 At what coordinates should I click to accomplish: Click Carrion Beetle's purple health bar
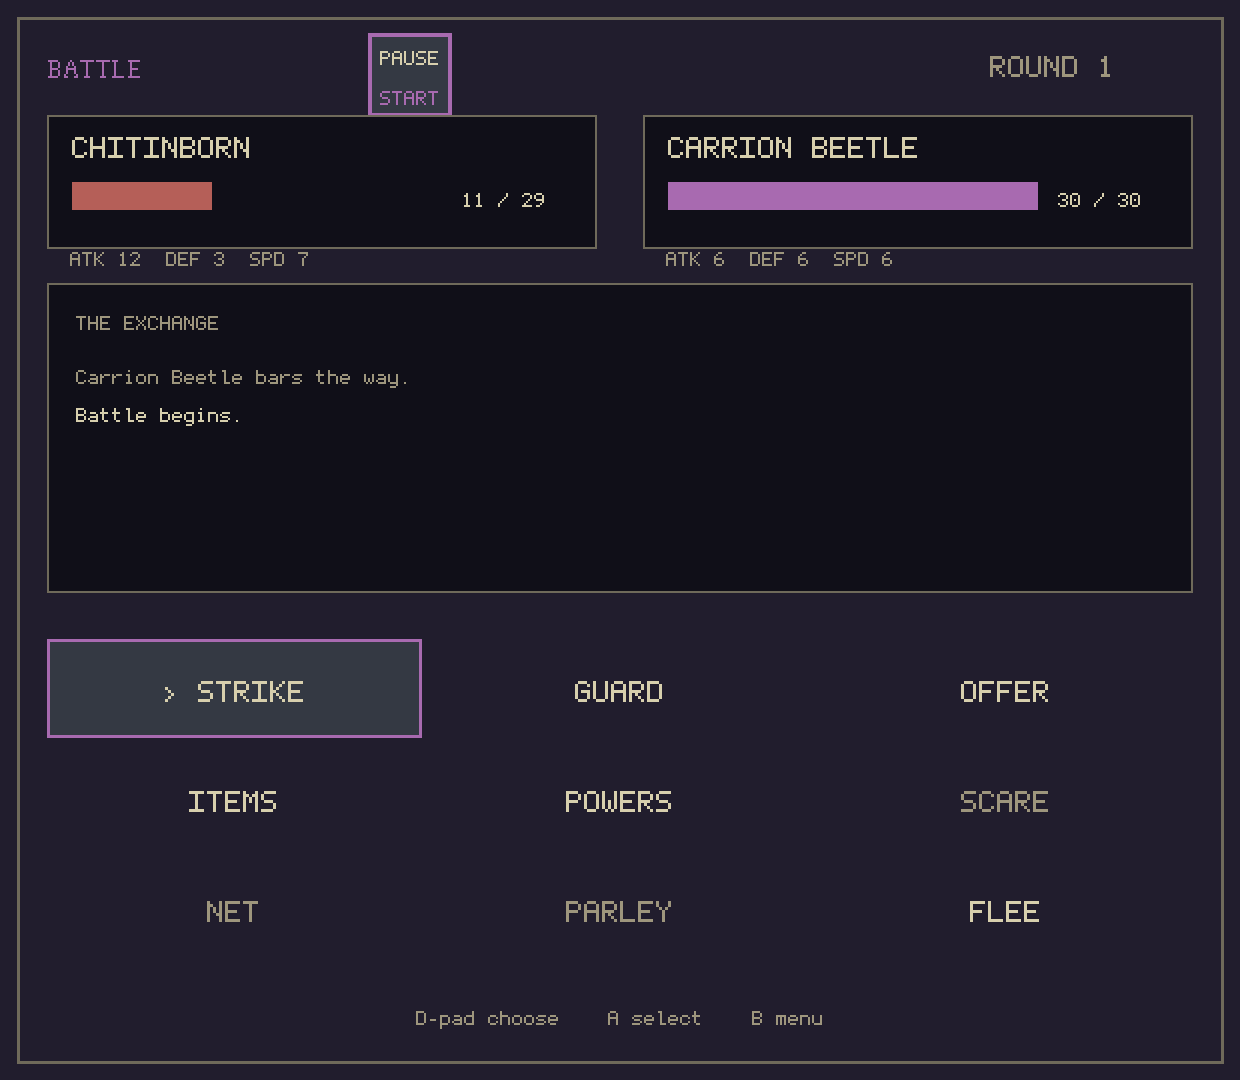coord(853,196)
